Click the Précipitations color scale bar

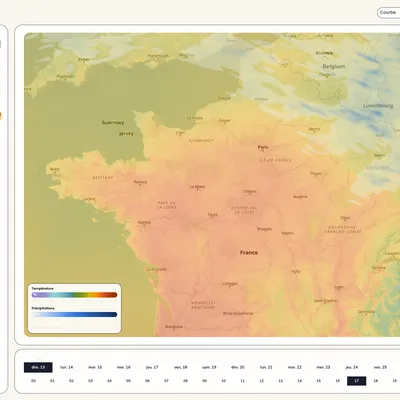(74, 314)
